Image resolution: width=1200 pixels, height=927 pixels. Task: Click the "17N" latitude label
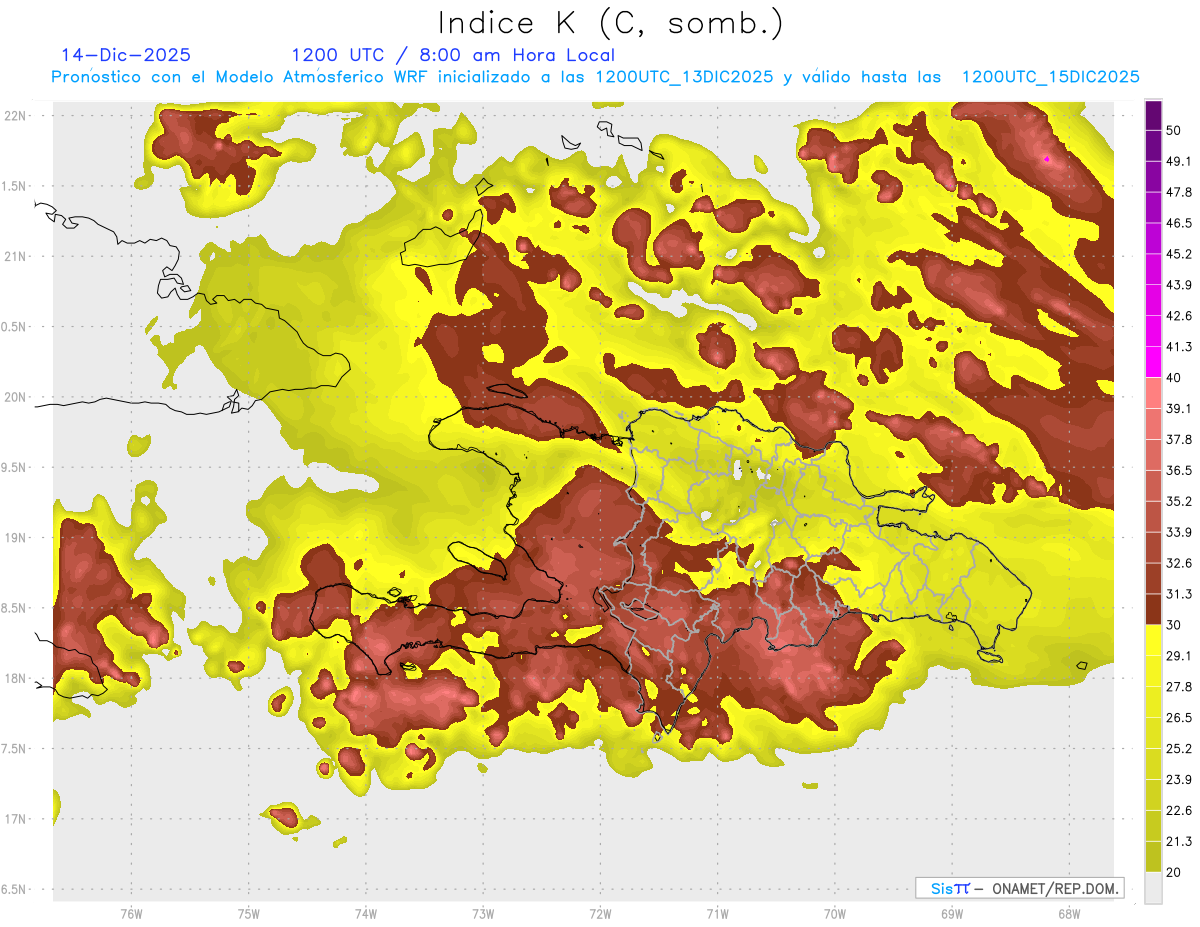[15, 819]
